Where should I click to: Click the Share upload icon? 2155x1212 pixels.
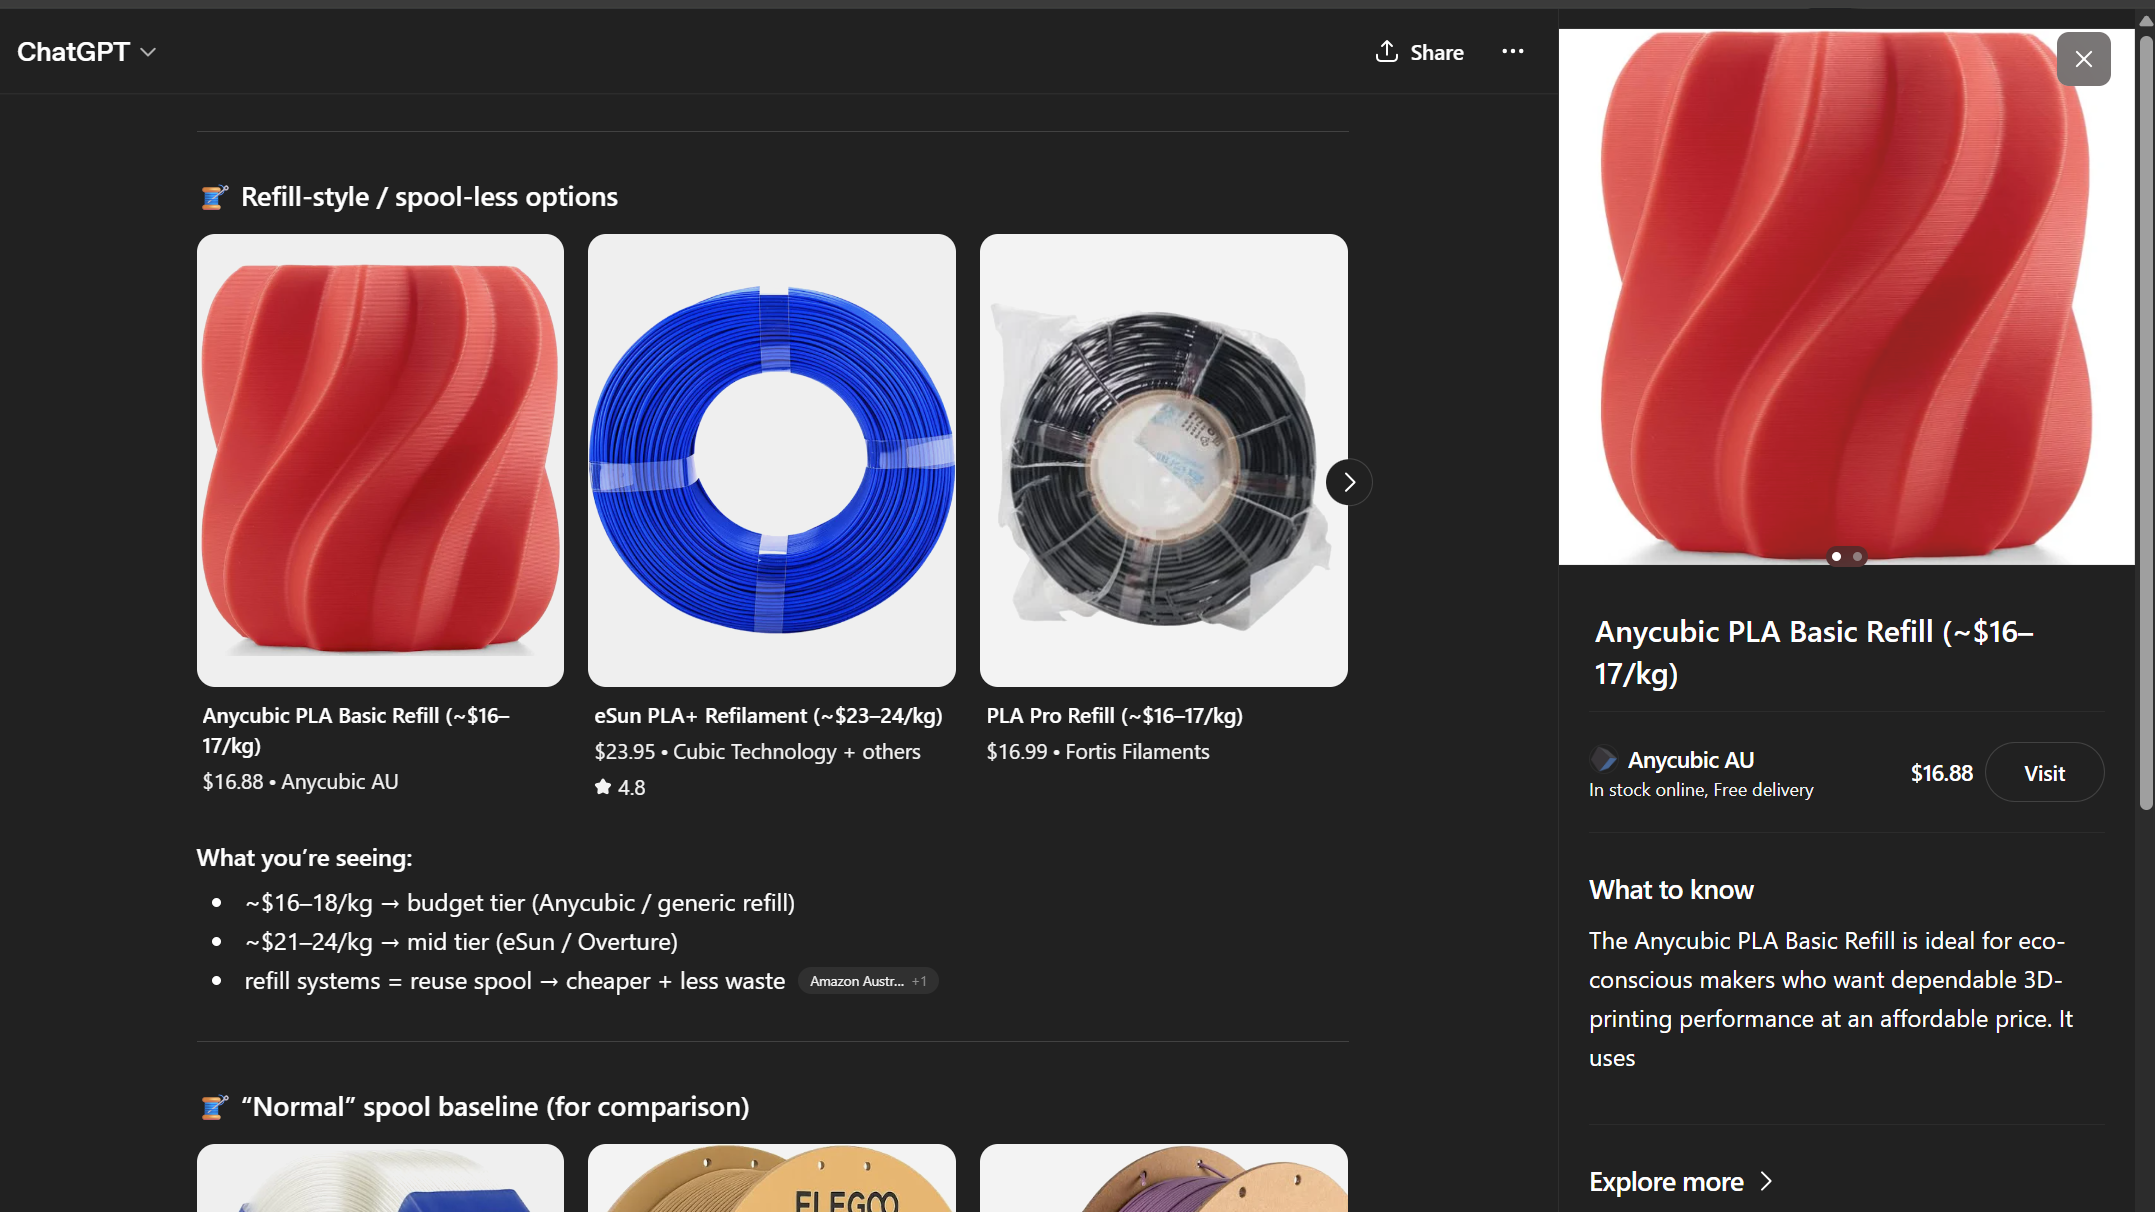point(1386,52)
